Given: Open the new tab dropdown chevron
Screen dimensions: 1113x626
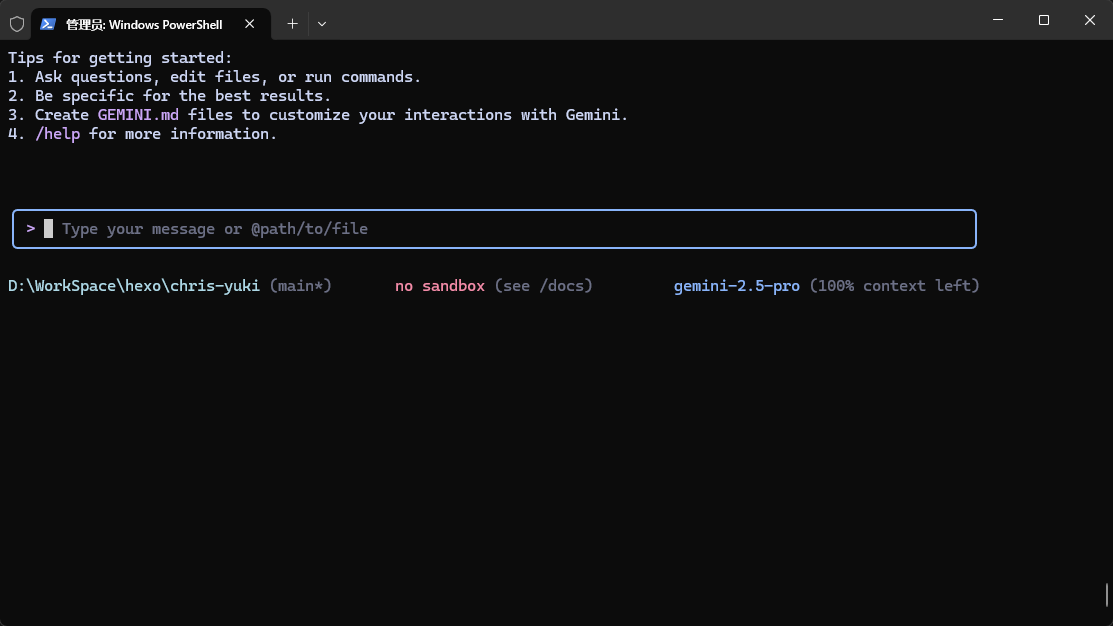Looking at the screenshot, I should (x=321, y=23).
